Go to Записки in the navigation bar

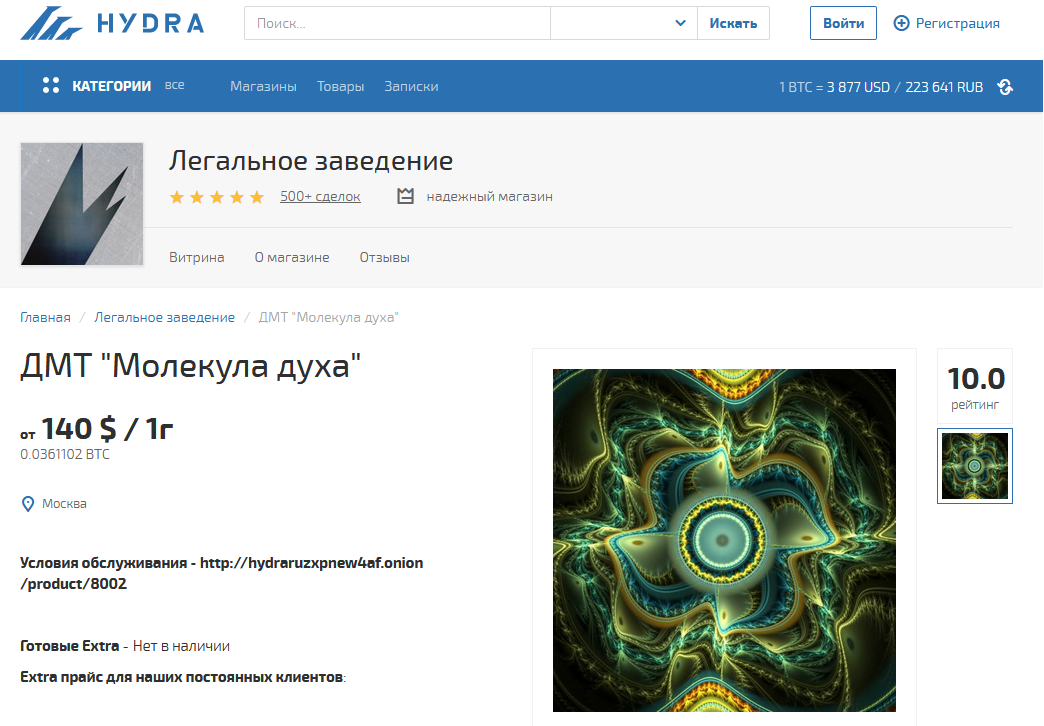411,87
